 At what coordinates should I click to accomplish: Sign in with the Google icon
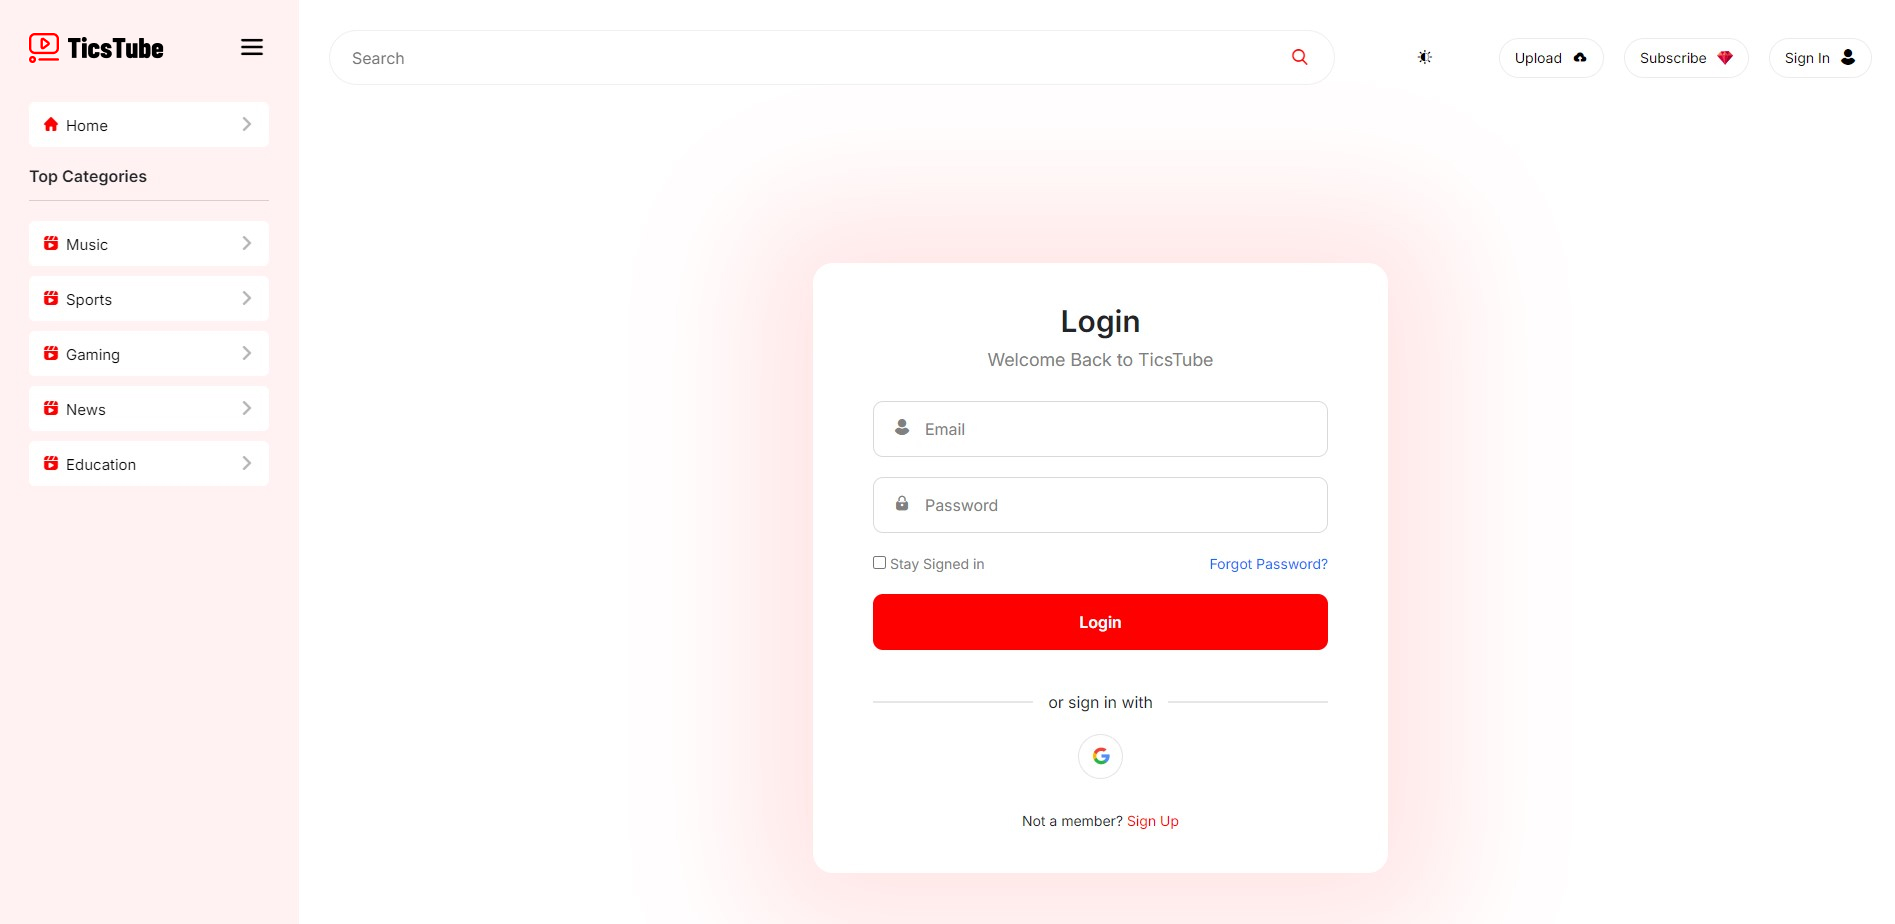1100,756
